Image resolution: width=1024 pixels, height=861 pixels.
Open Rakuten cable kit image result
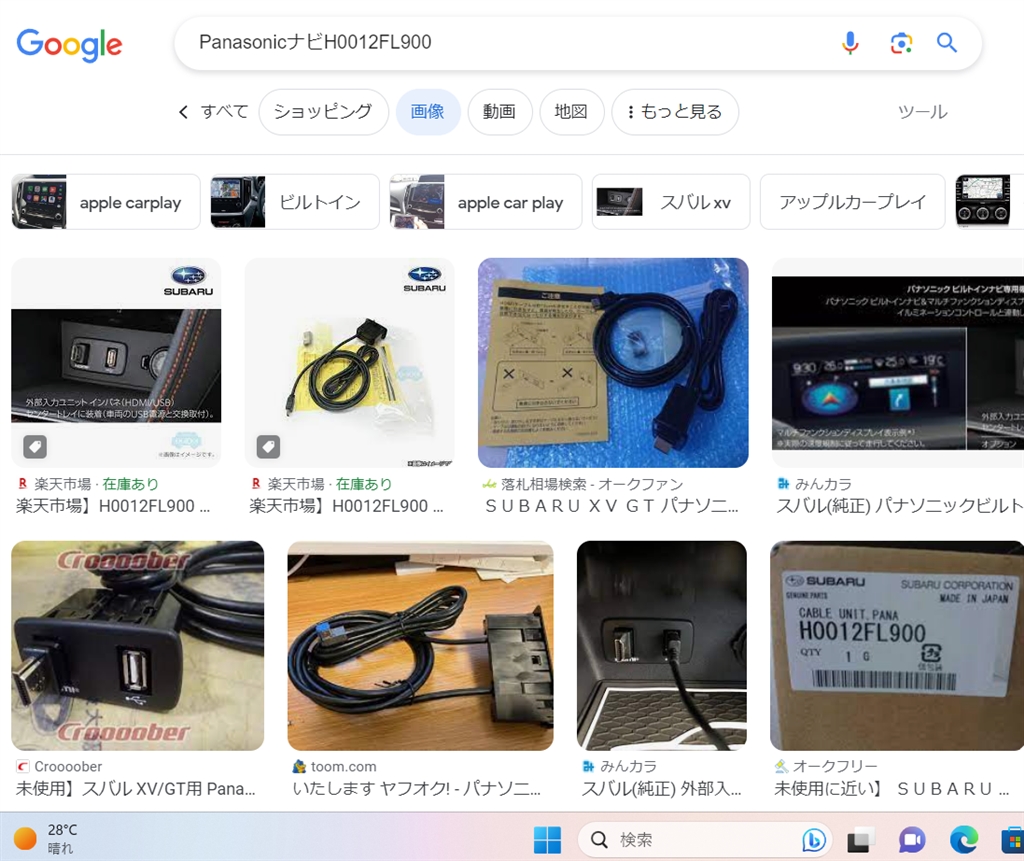click(x=349, y=363)
